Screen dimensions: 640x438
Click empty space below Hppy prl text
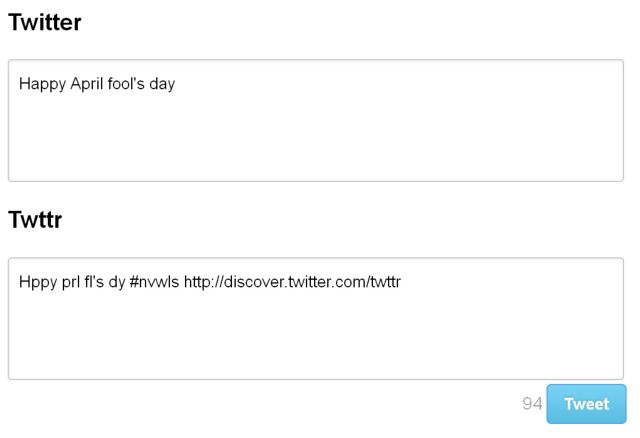pyautogui.click(x=300, y=338)
